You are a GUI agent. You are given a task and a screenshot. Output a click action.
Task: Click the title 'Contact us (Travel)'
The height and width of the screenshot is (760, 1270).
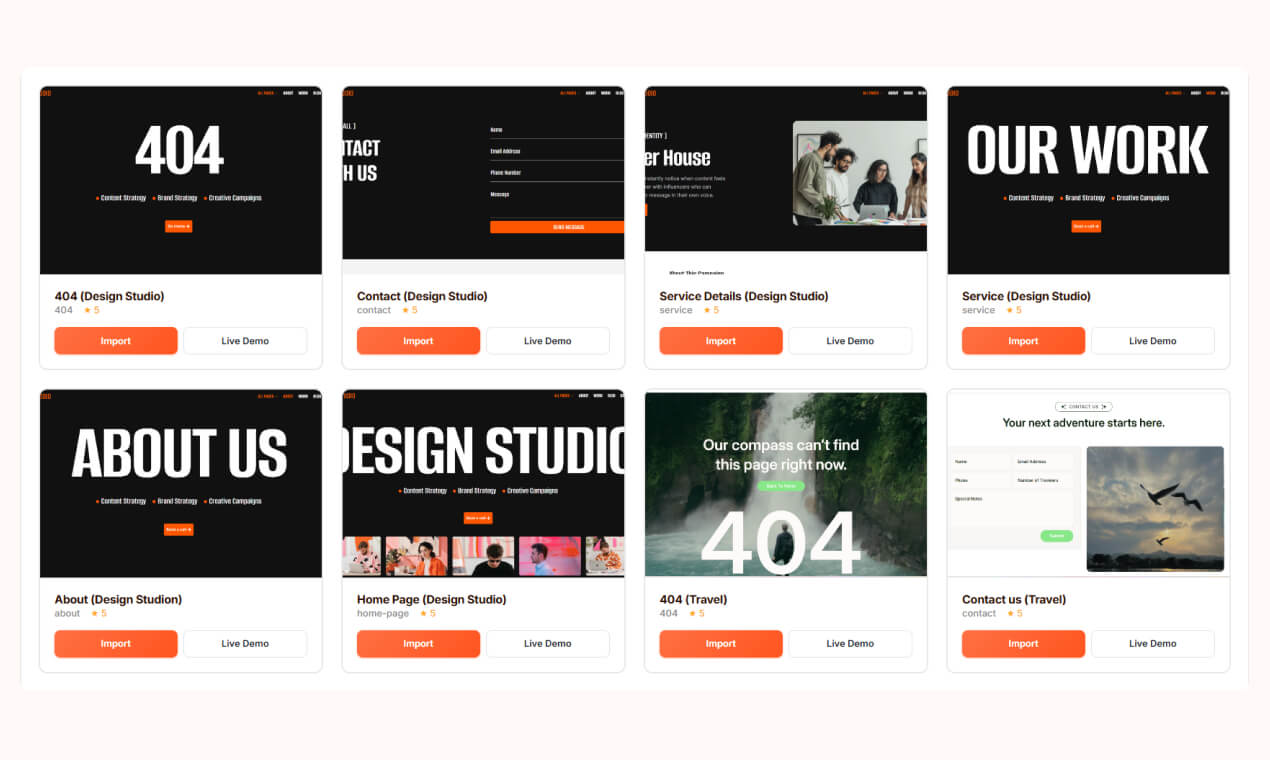coord(1014,600)
